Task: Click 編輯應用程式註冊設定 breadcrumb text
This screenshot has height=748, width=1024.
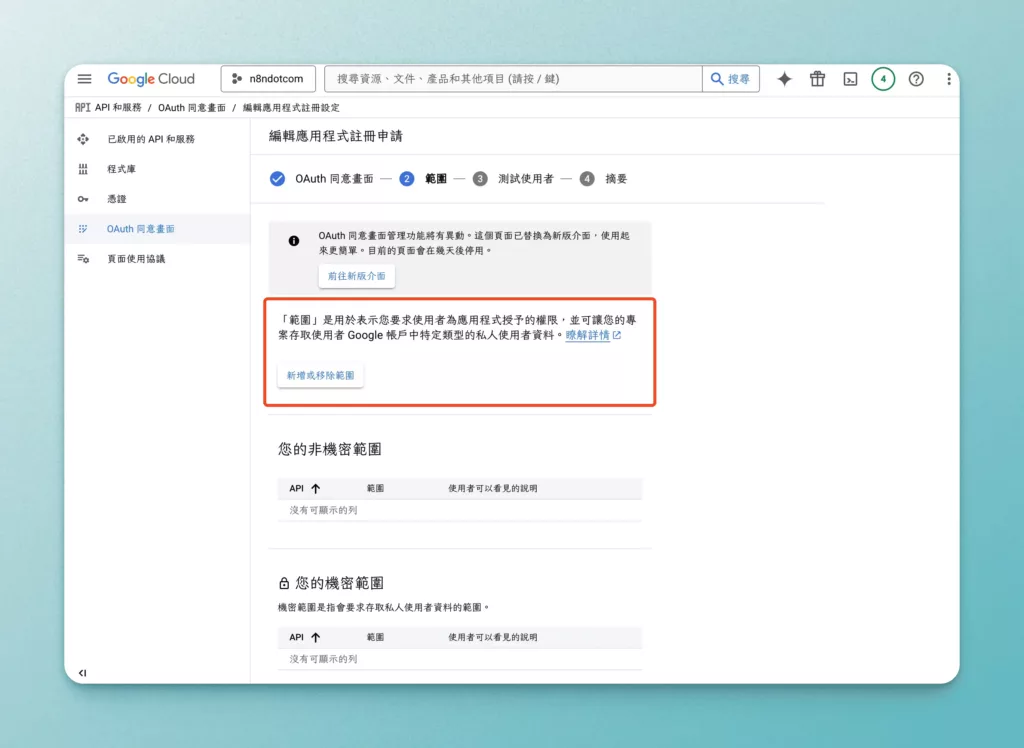Action: 291,108
